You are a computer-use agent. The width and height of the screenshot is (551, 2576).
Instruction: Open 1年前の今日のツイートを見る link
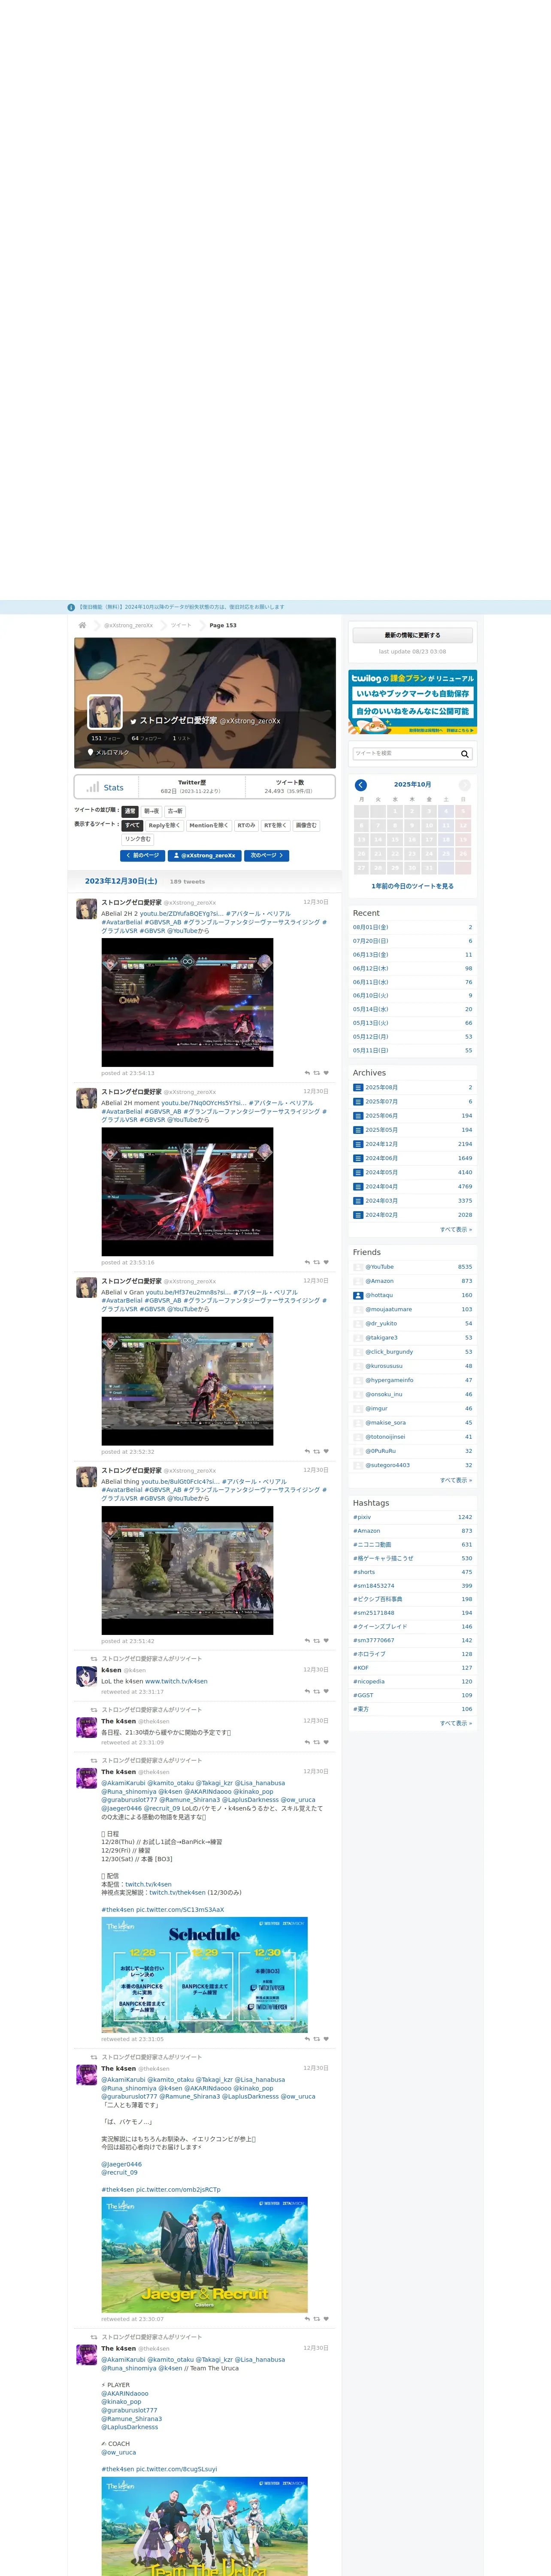tap(412, 886)
